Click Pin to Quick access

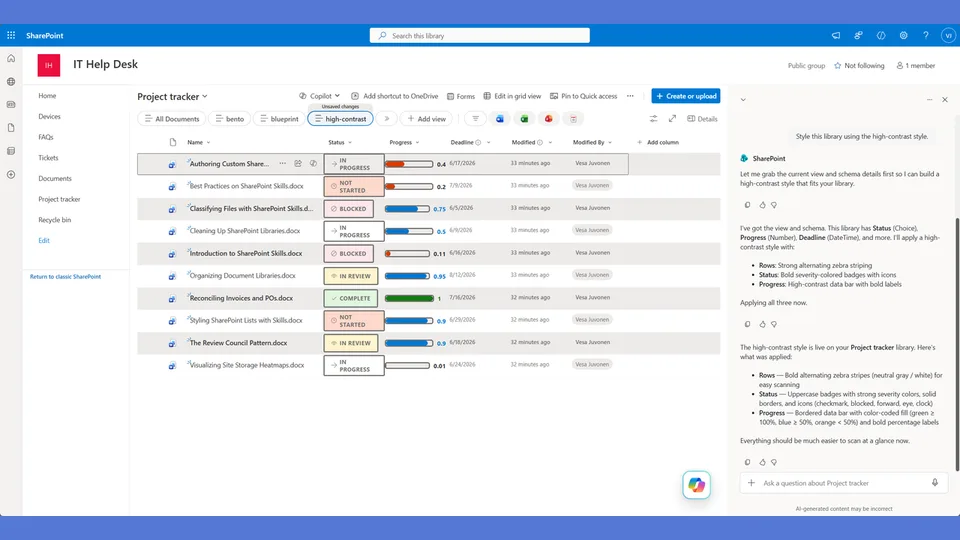tap(583, 96)
